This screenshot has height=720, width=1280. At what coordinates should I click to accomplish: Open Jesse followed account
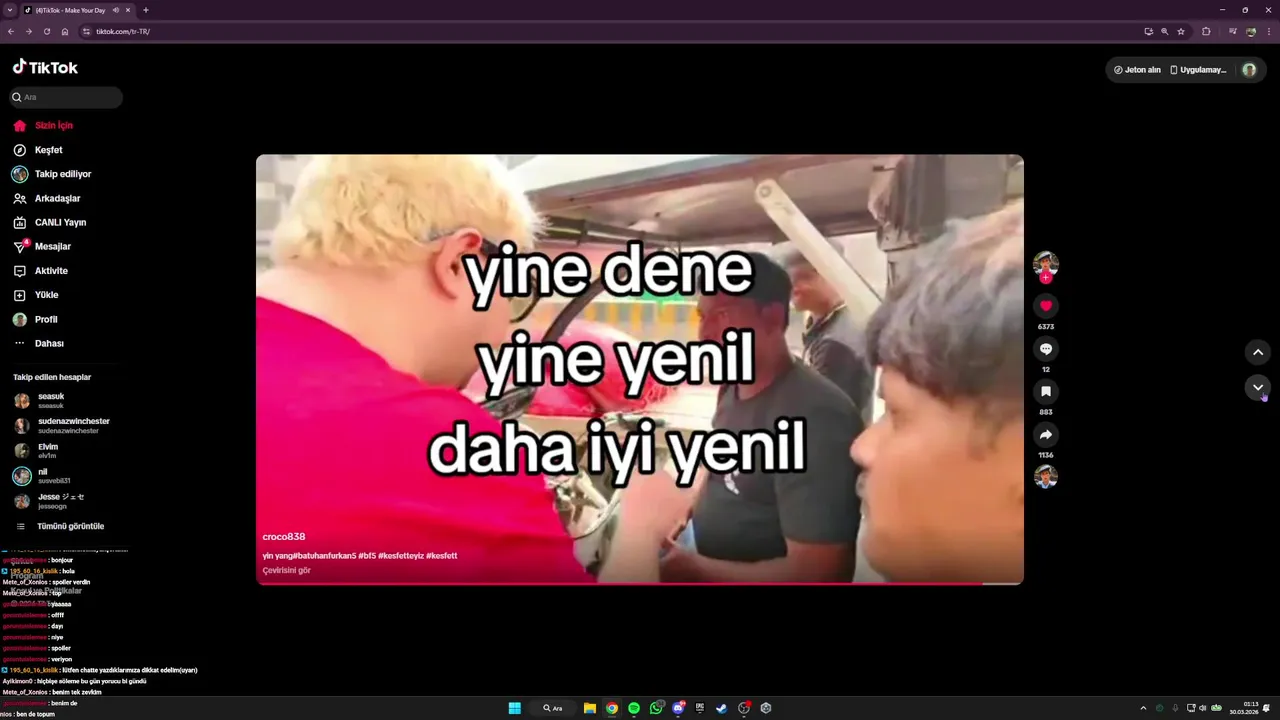49,501
